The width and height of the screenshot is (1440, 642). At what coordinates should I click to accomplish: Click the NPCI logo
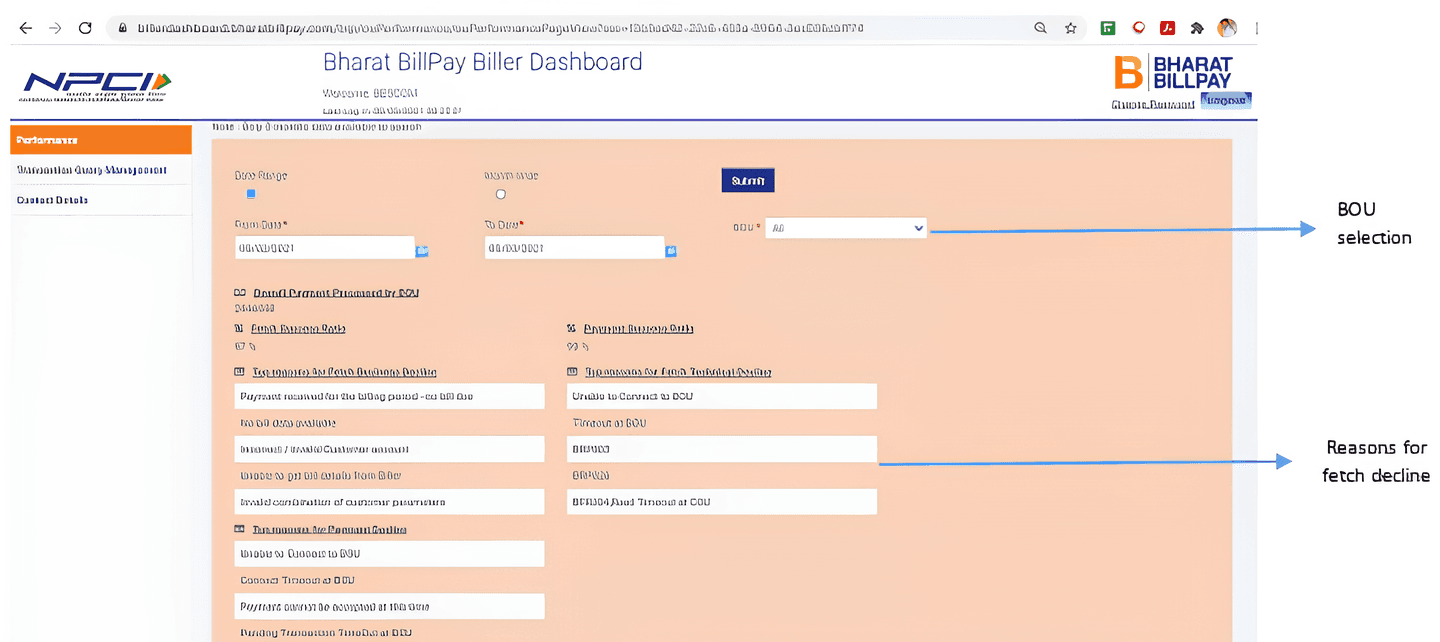click(x=97, y=87)
